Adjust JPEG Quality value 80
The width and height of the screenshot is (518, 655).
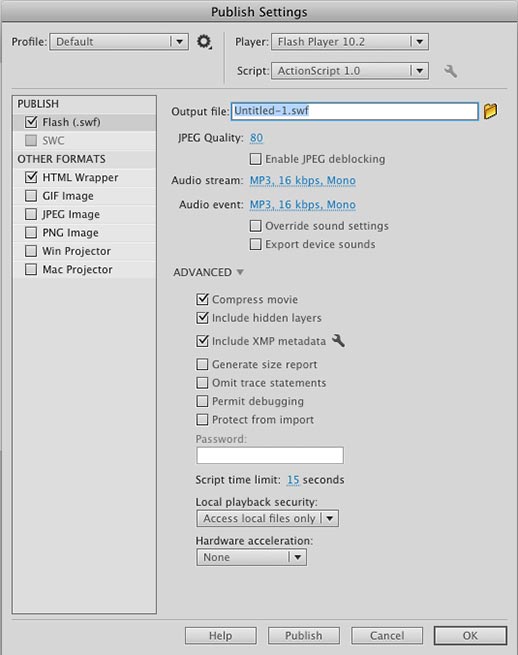tap(256, 138)
